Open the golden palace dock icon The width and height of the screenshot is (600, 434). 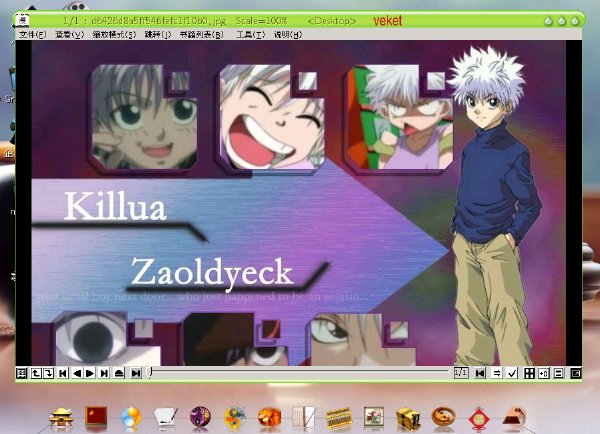tap(61, 418)
